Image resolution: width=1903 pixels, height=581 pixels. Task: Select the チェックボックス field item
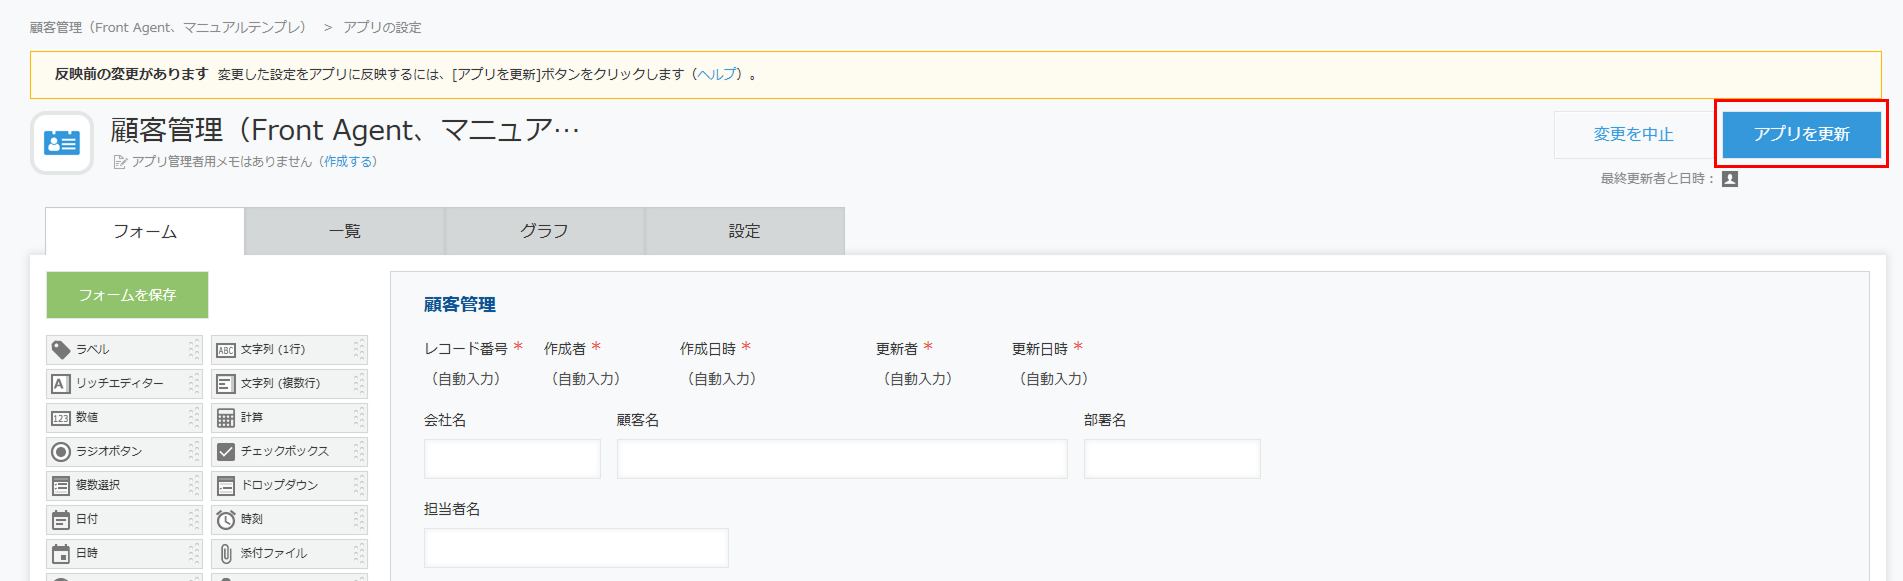click(x=285, y=452)
